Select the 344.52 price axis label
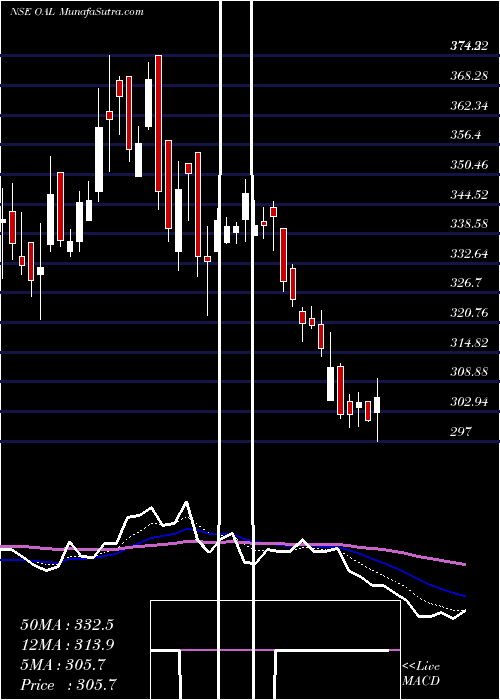 (x=468, y=195)
